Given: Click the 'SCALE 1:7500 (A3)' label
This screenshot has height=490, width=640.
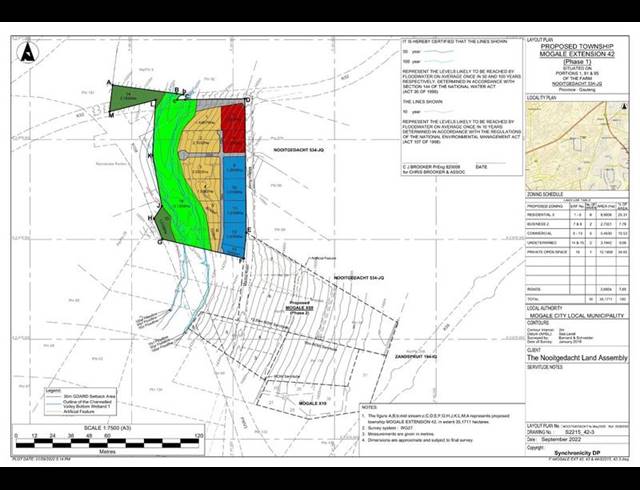Looking at the screenshot, I should (x=107, y=428).
